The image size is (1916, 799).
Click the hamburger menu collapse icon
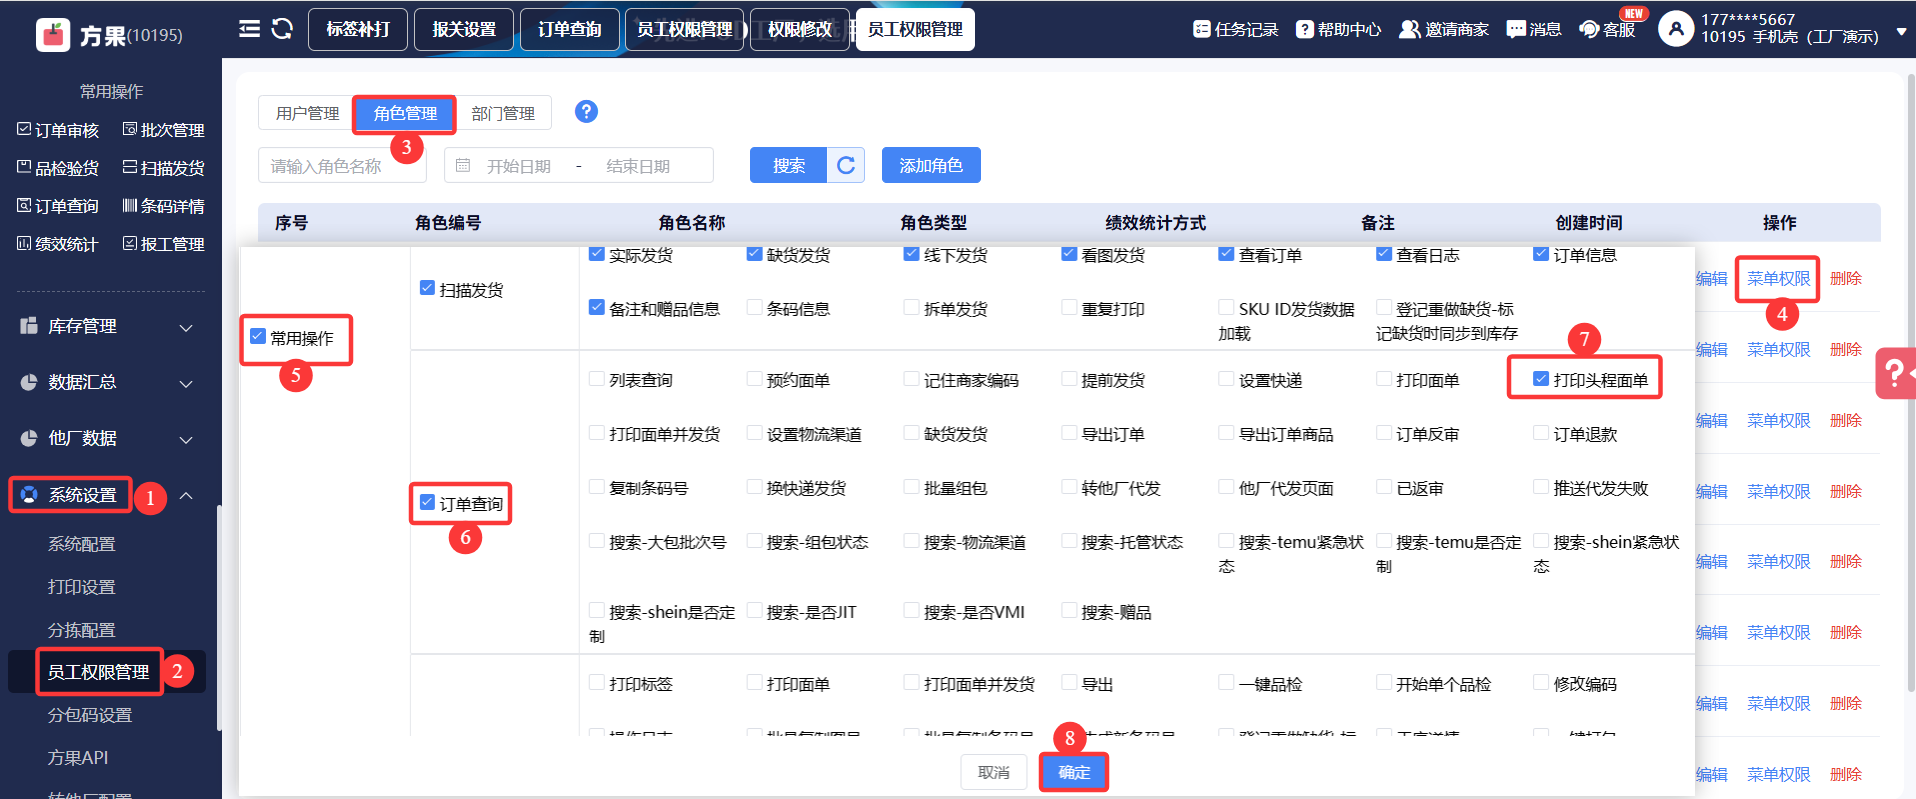249,29
